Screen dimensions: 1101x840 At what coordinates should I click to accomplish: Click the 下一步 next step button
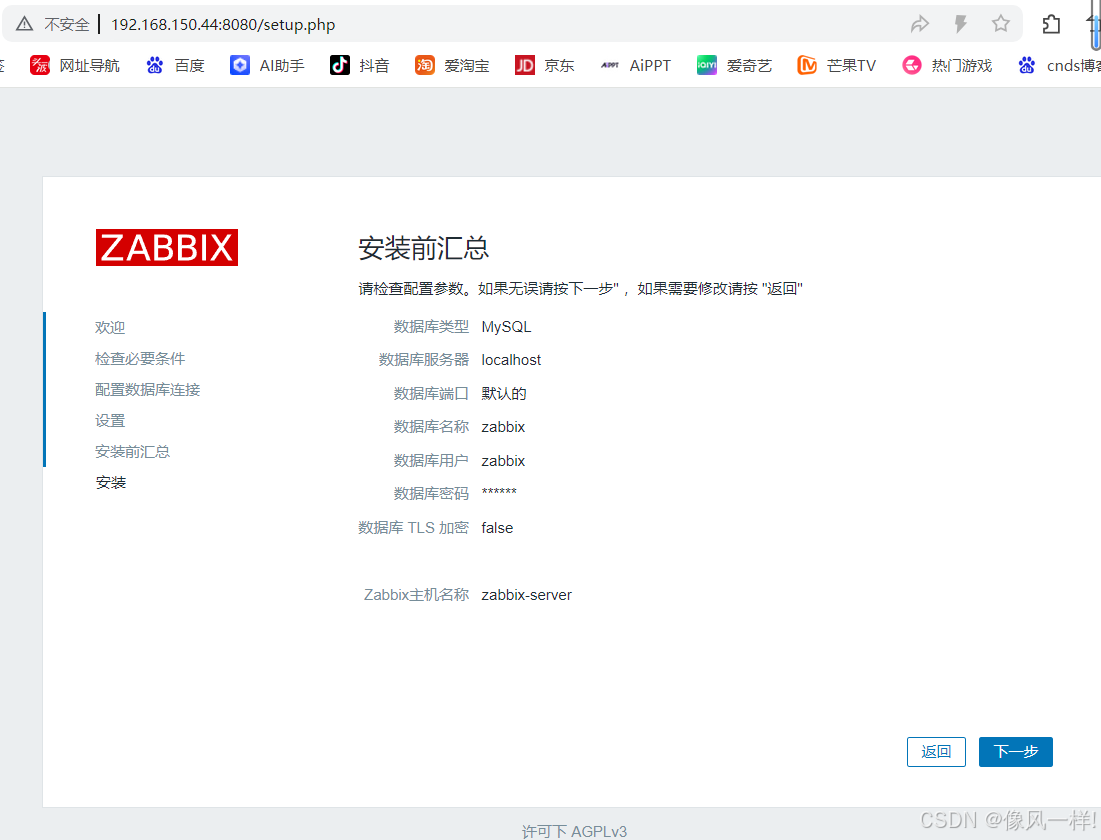click(x=1015, y=752)
